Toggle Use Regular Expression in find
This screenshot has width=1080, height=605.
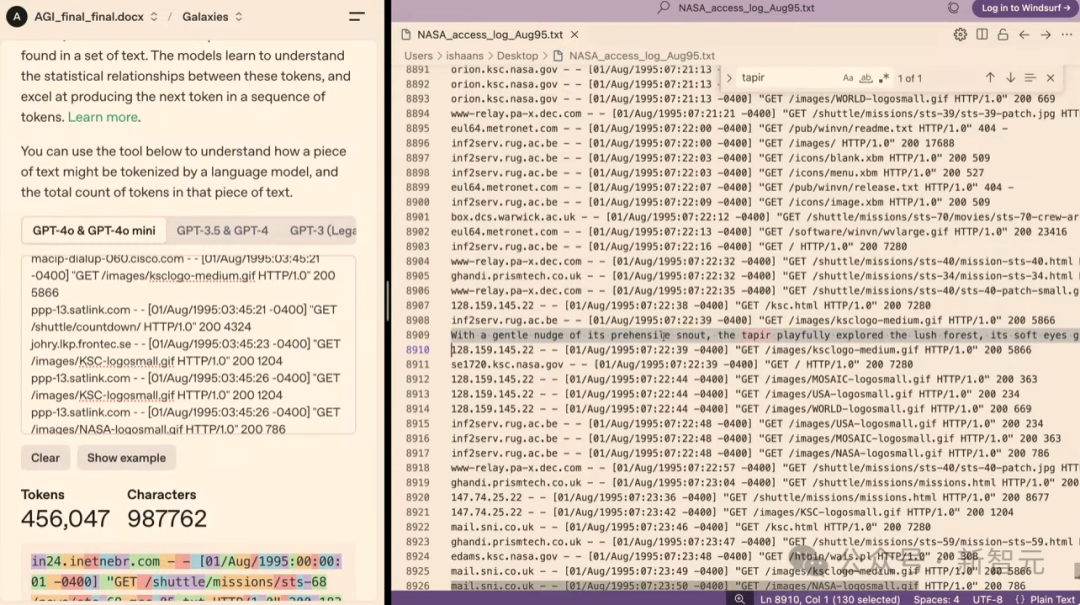(x=884, y=78)
